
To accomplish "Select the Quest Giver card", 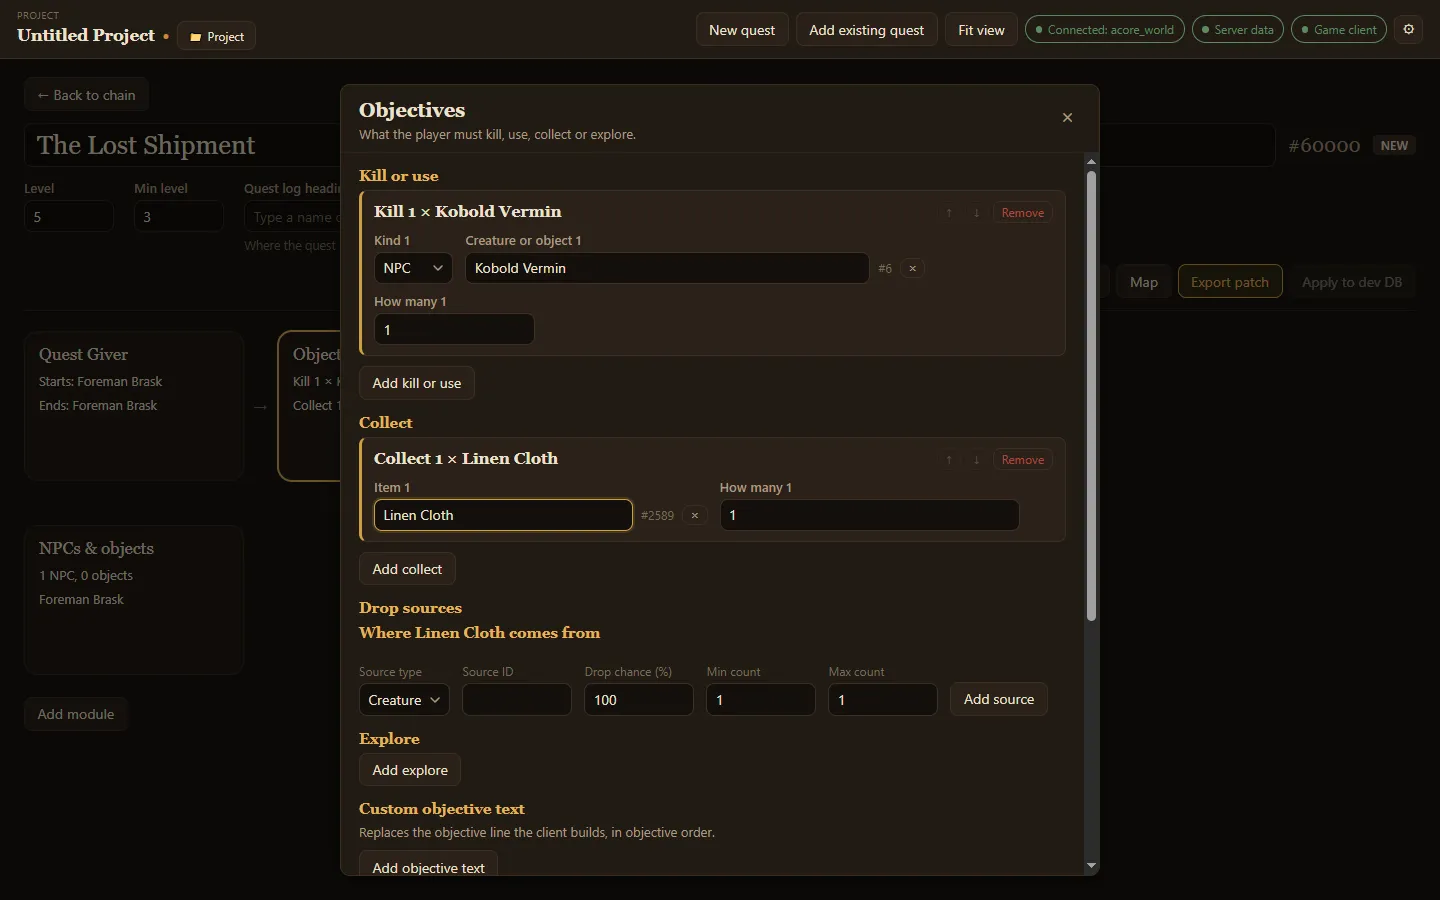I will tap(134, 406).
